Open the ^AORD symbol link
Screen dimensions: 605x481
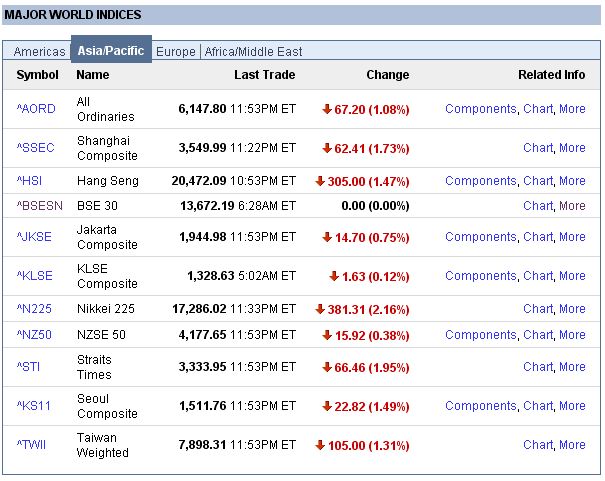click(36, 109)
